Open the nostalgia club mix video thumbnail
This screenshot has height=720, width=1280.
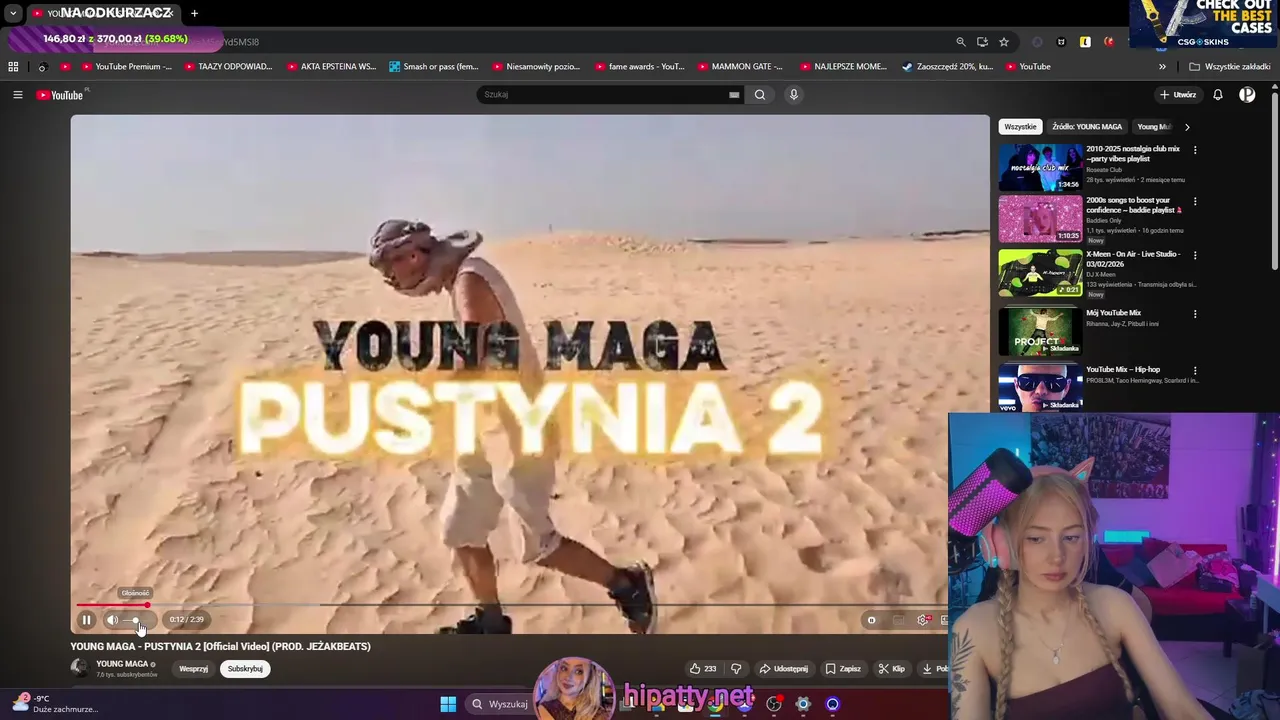(x=1040, y=167)
